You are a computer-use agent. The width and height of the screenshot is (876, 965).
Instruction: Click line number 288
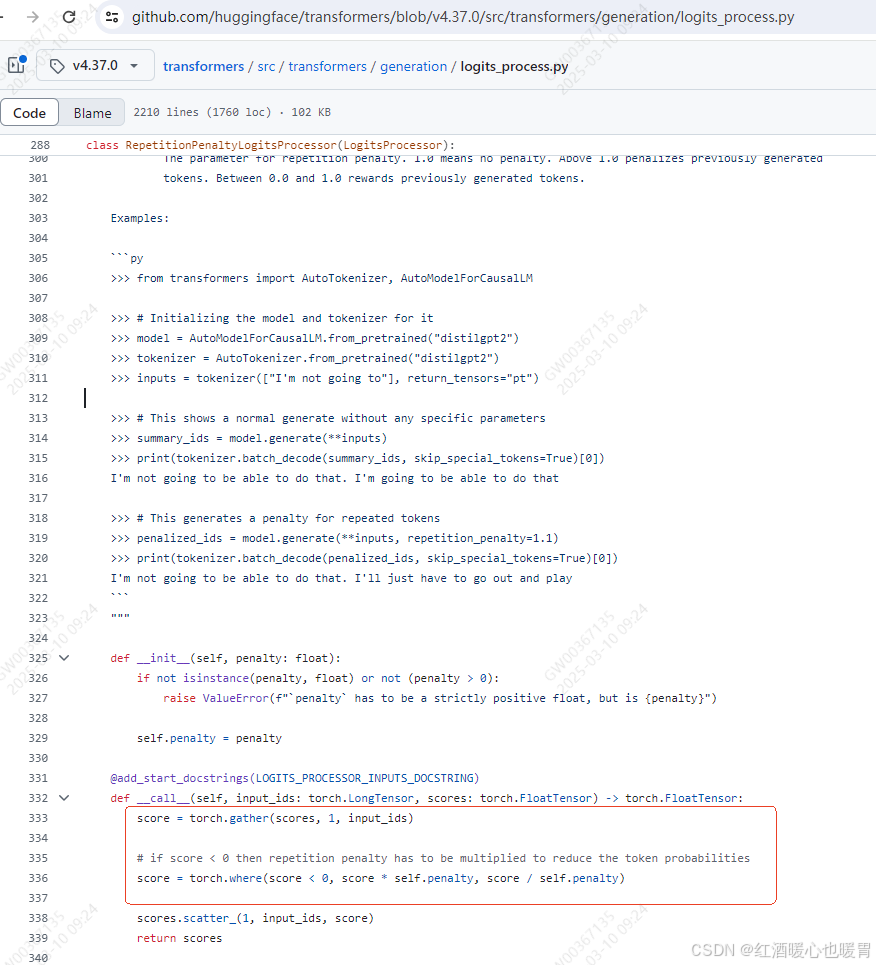[40, 145]
